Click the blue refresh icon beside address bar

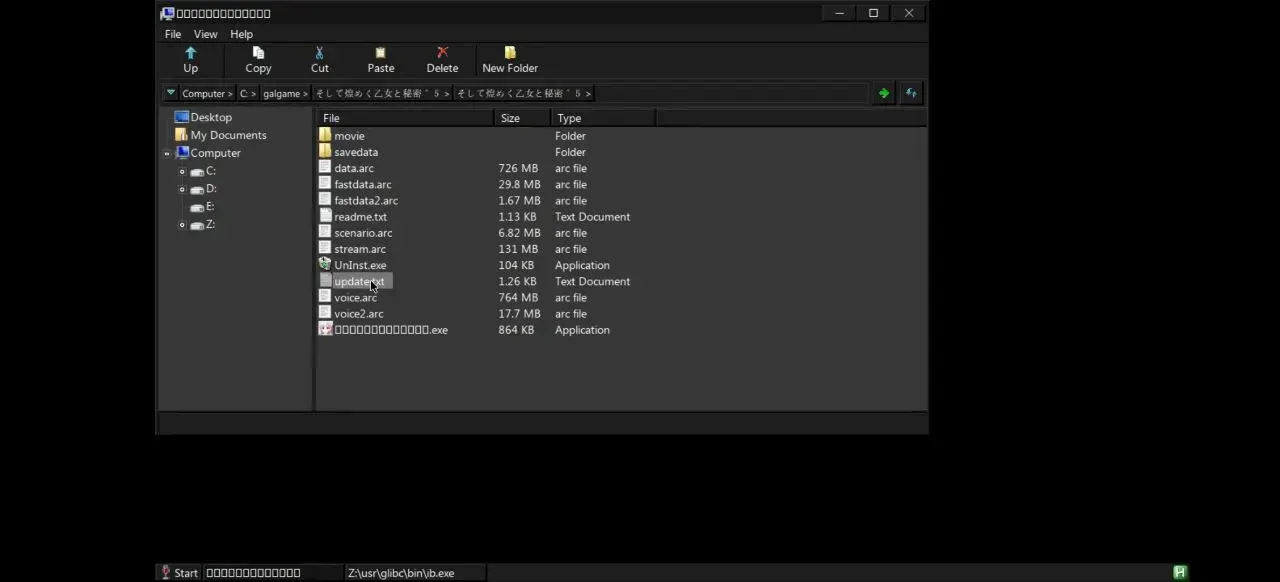click(911, 93)
